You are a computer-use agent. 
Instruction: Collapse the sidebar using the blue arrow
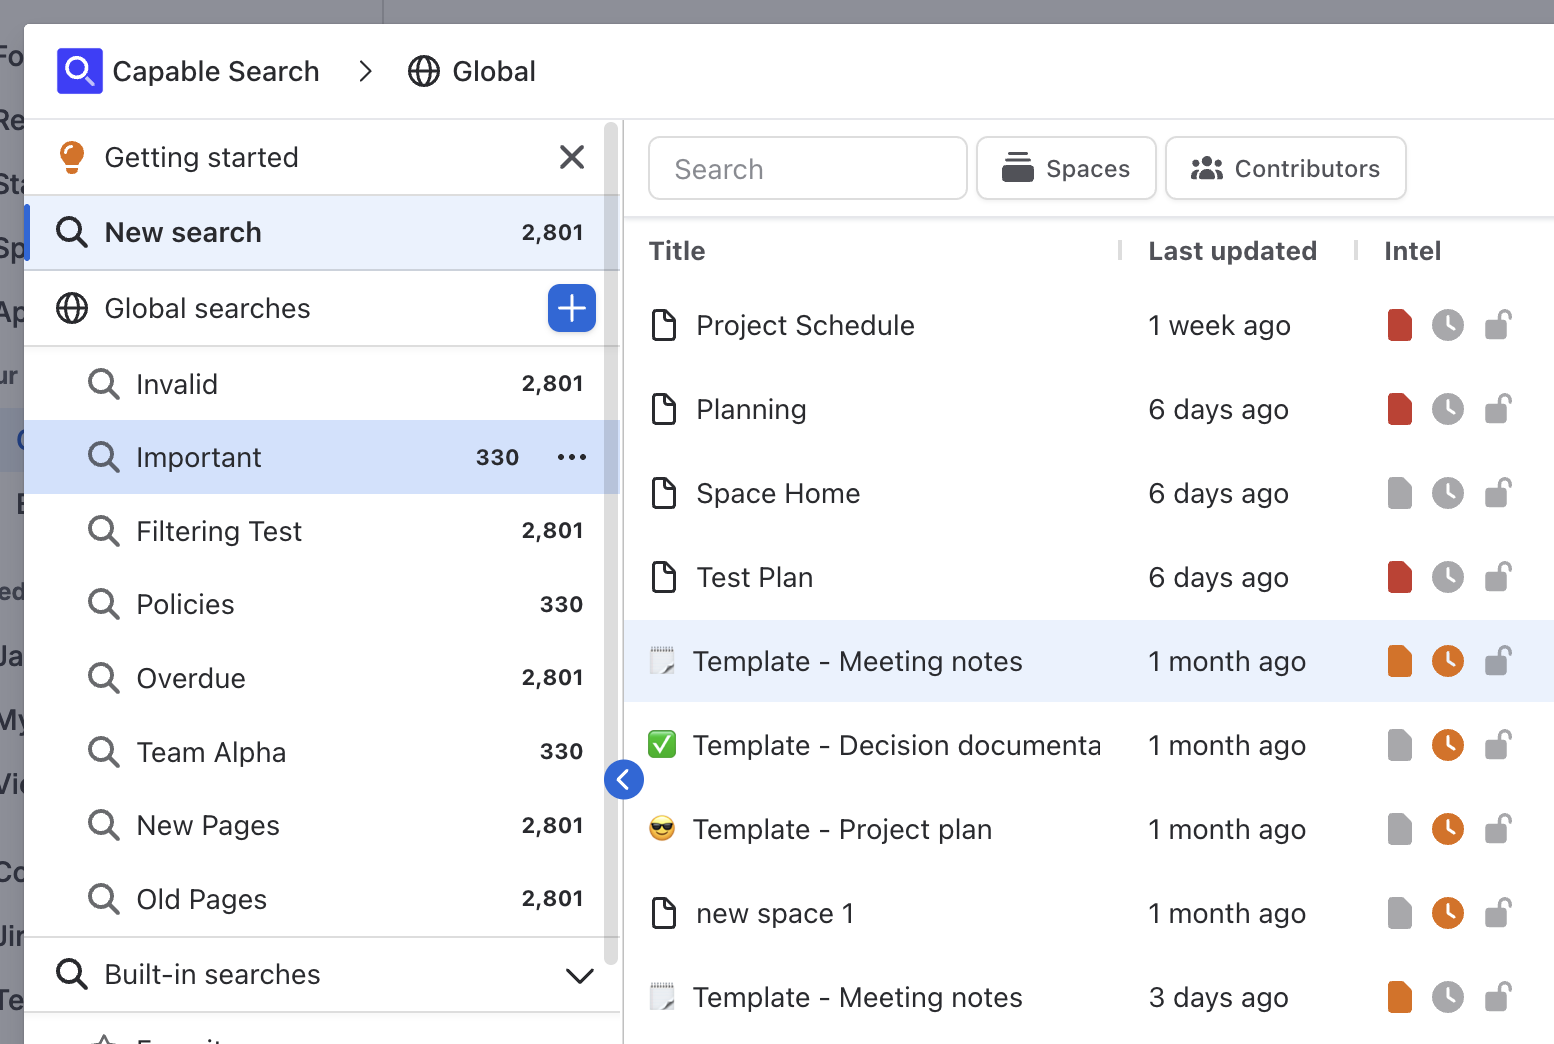623,779
